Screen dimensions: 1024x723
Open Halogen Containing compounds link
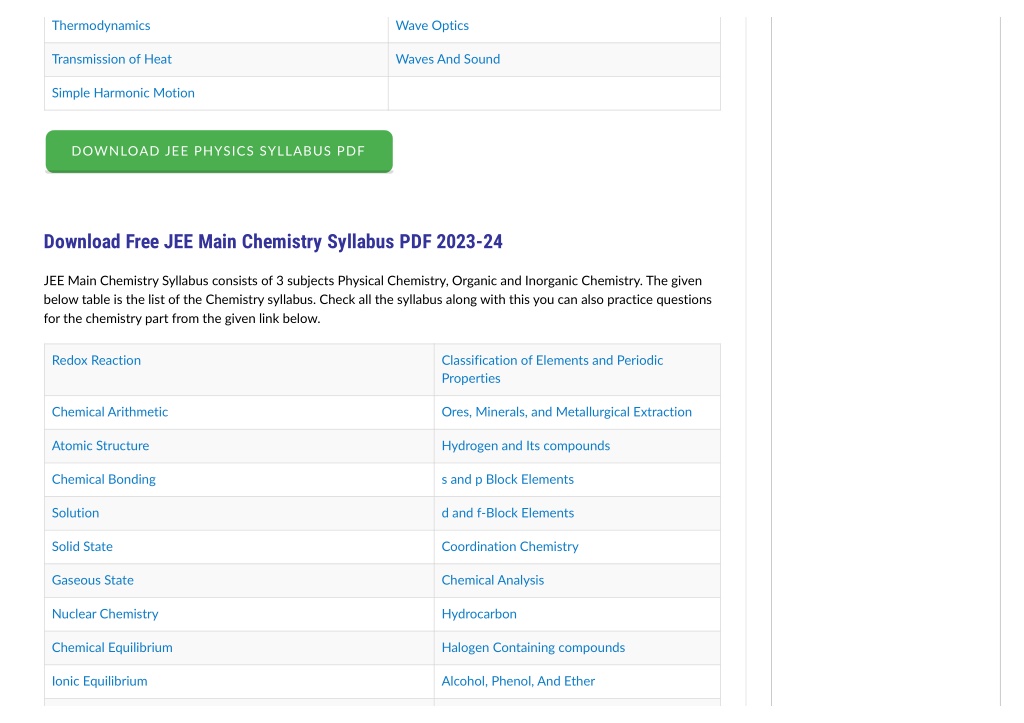[x=533, y=648]
